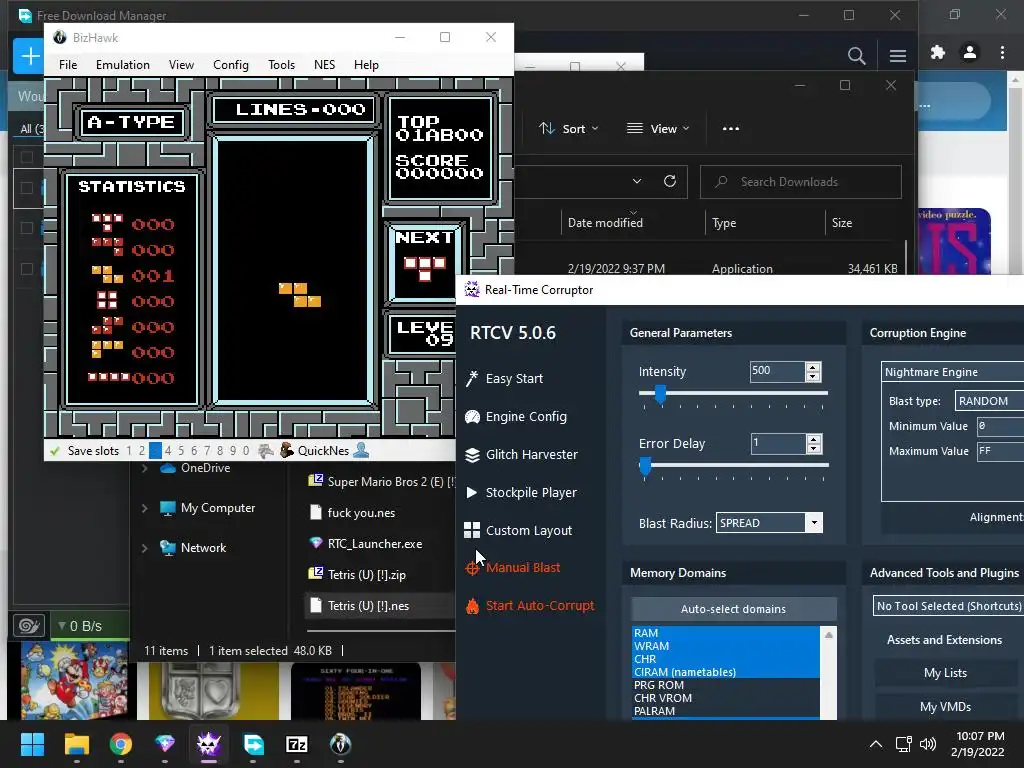Open the Engine Config section
Screen dimensions: 1024x768
(515, 417)
